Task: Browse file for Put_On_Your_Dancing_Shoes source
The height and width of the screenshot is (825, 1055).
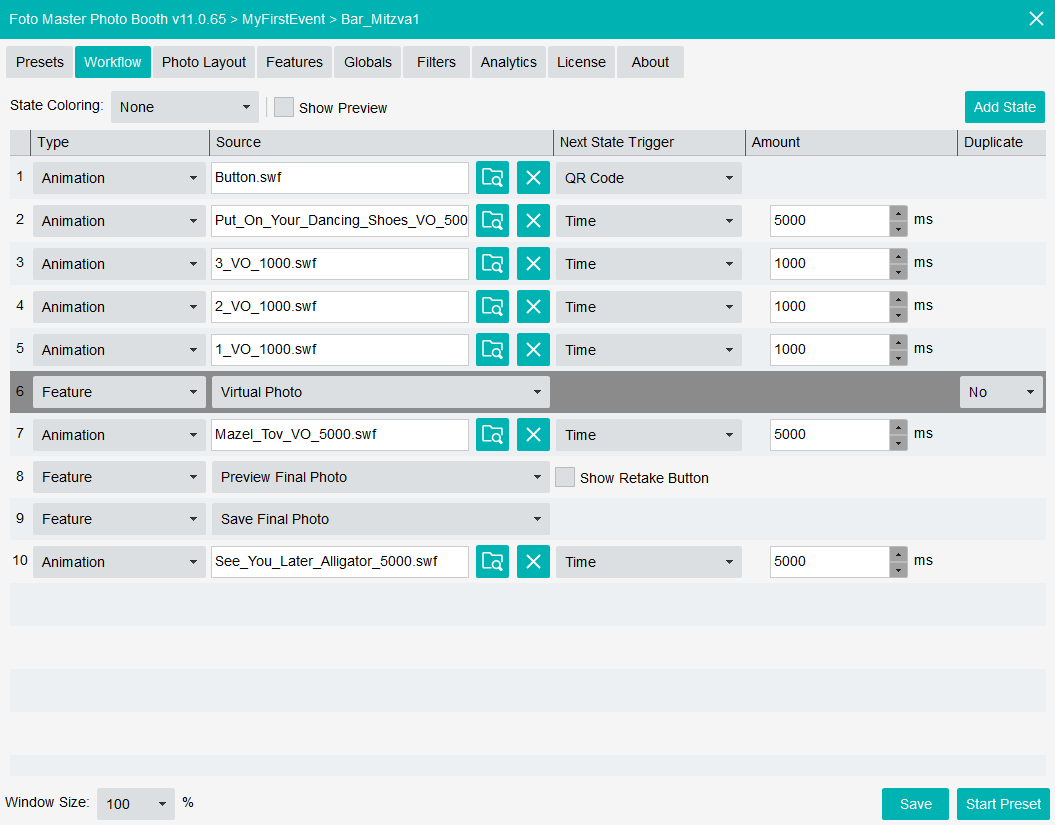Action: point(492,221)
